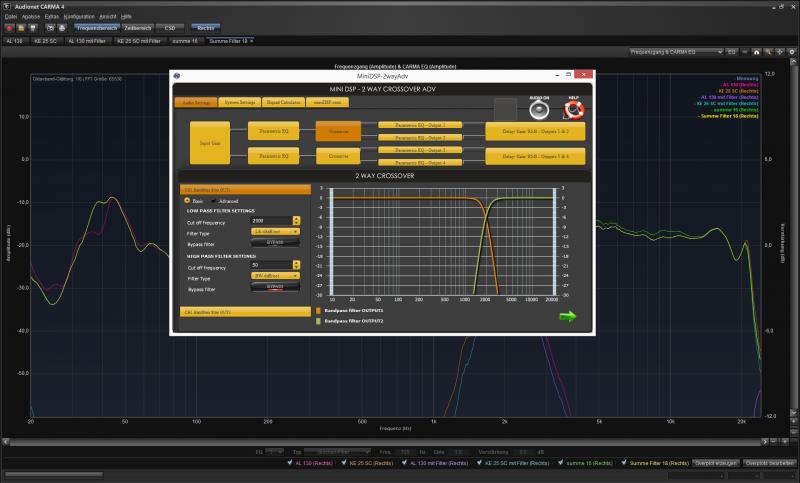Click the red record icon in toolbar
The width and height of the screenshot is (800, 483).
(9, 28)
